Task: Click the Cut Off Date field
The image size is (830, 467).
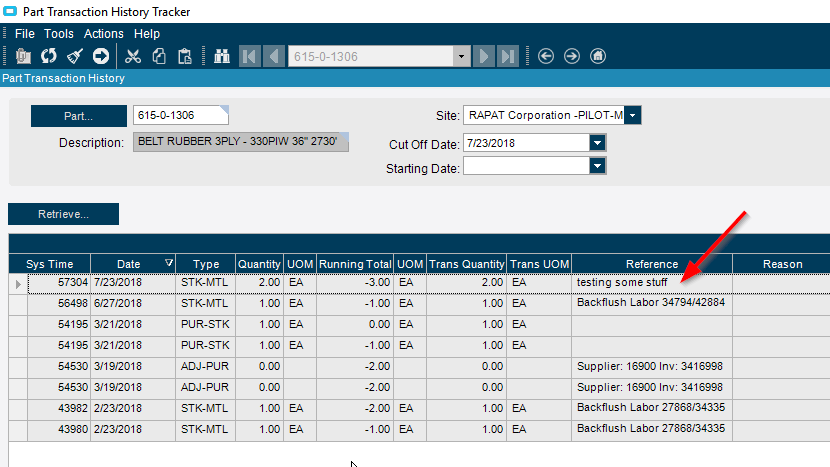Action: [526, 143]
